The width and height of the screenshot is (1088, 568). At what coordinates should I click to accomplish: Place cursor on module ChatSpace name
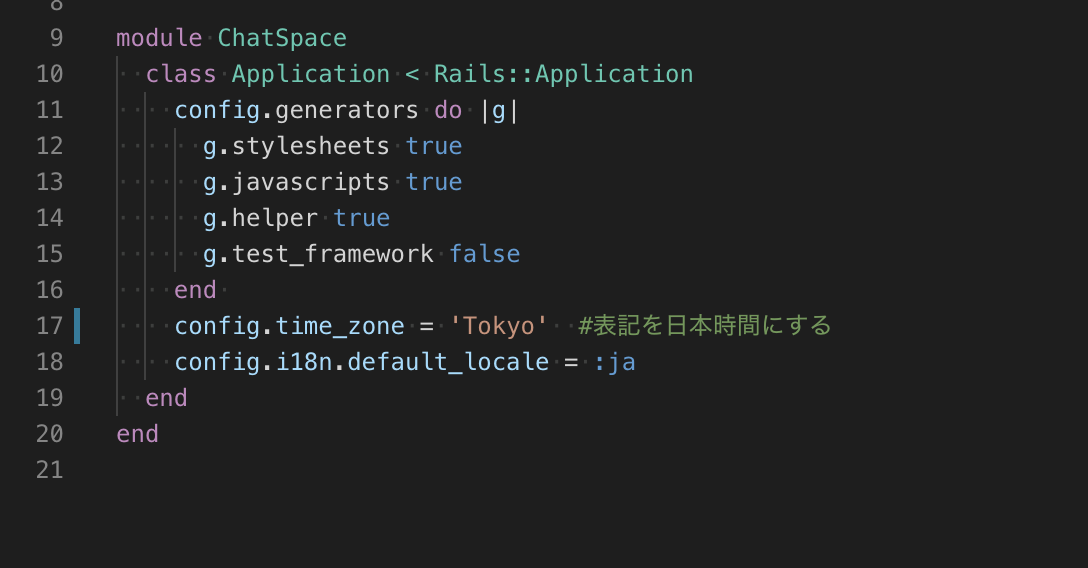point(282,38)
